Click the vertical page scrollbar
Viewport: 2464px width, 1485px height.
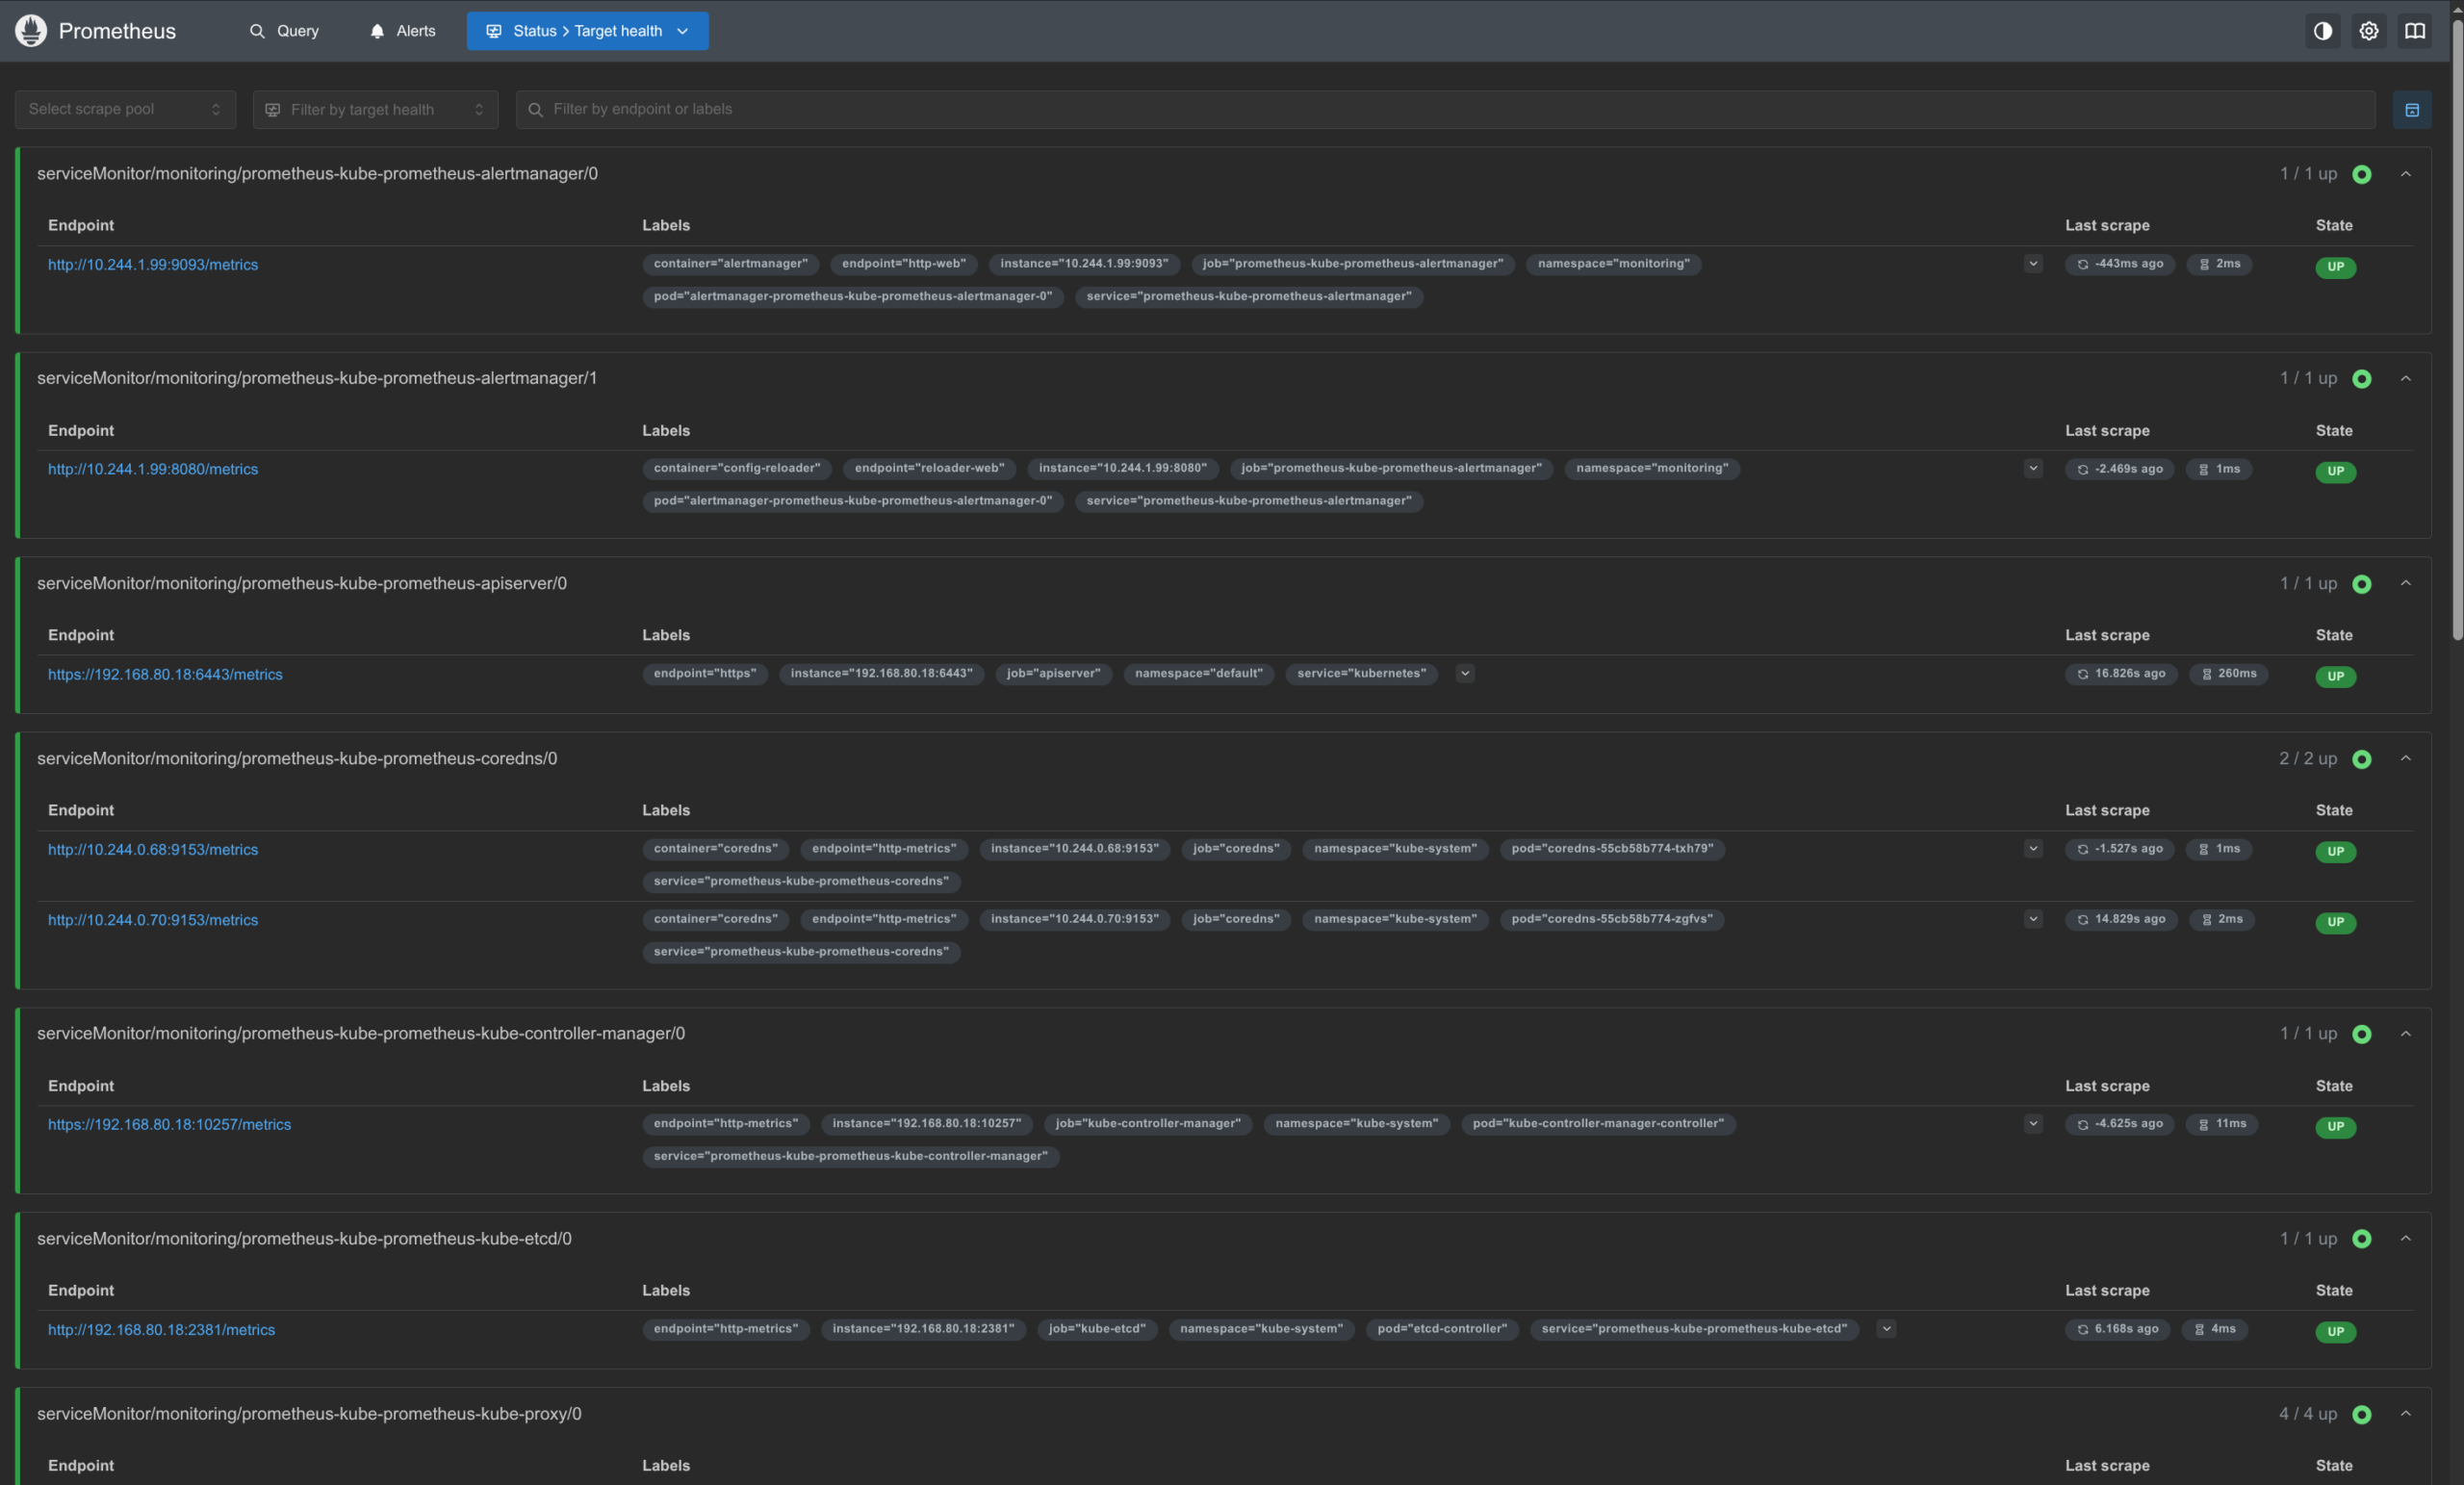(2457, 330)
